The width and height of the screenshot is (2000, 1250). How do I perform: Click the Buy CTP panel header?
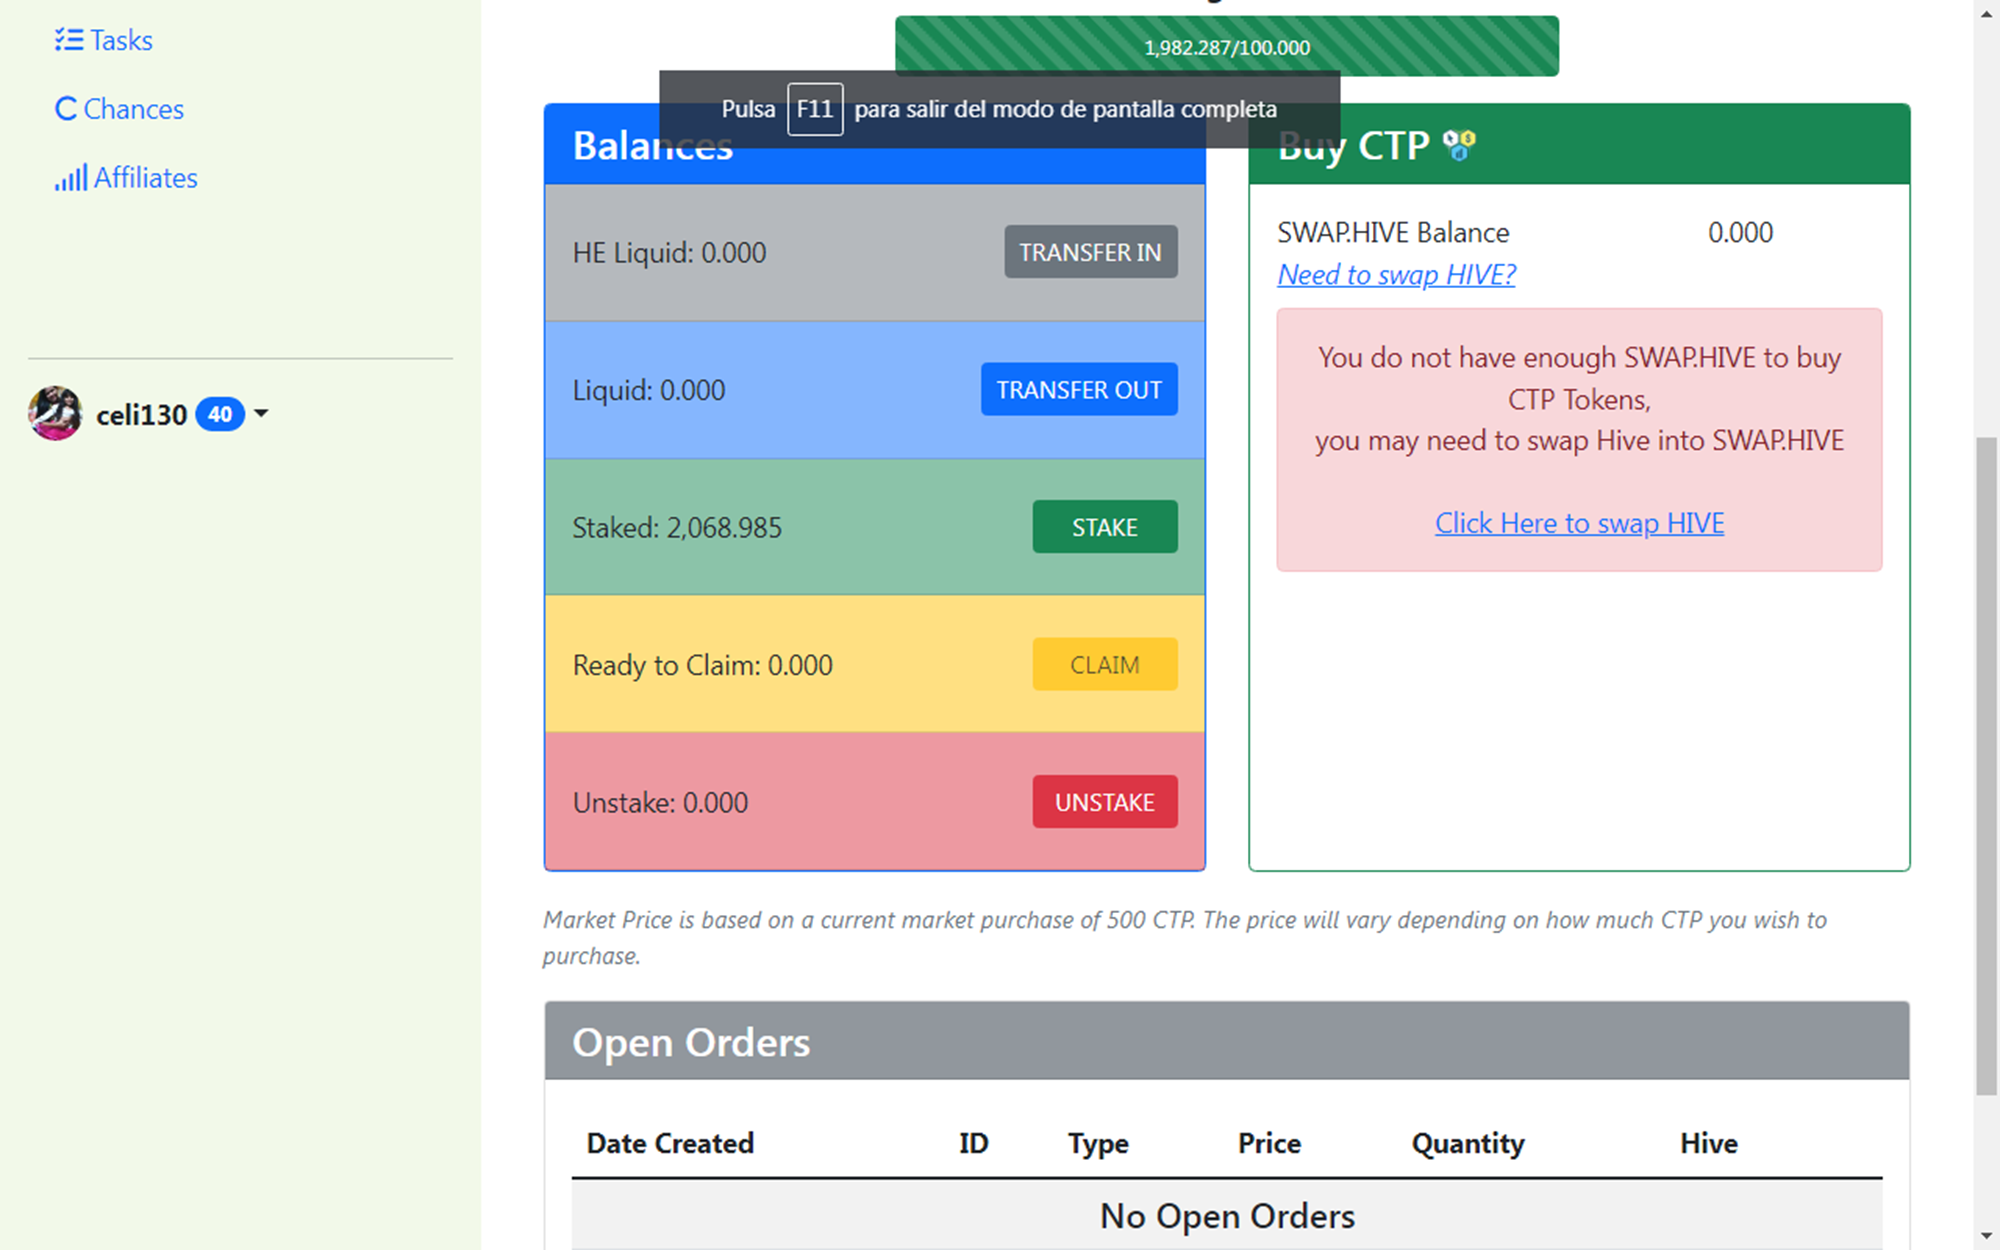click(1579, 144)
